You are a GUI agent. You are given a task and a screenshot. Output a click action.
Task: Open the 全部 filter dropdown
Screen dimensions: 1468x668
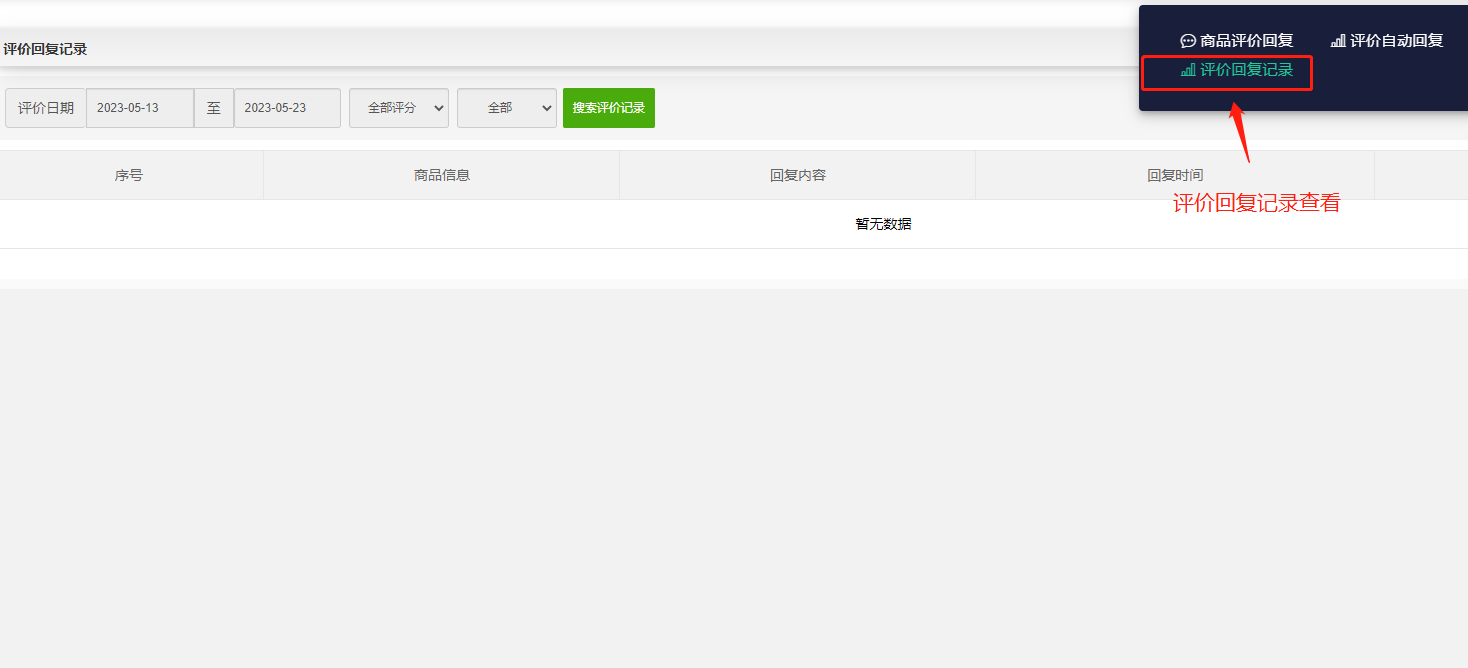coord(506,108)
